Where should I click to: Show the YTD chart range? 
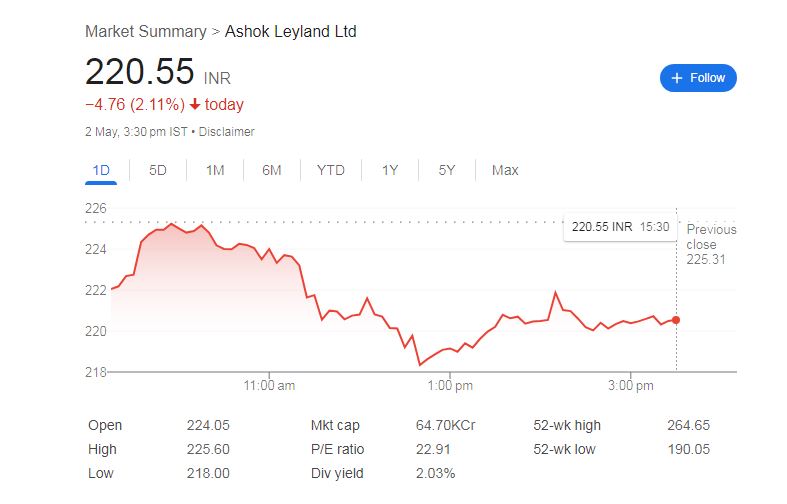331,170
